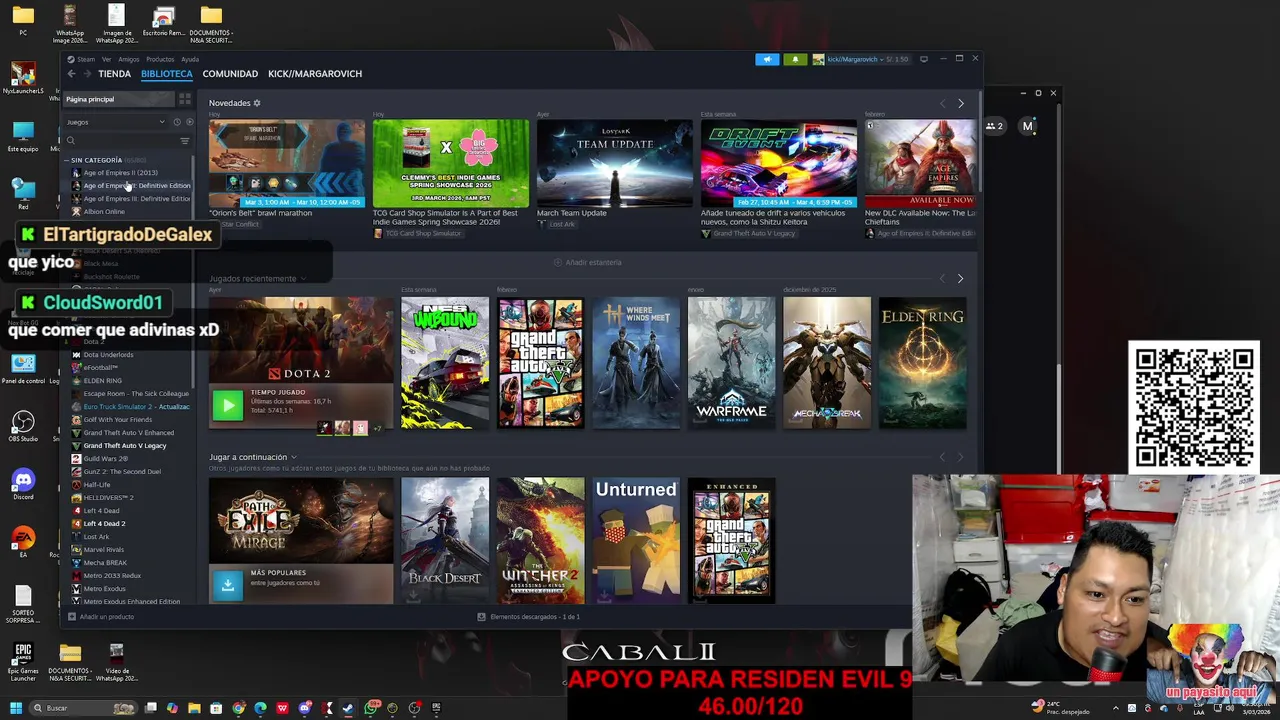
Task: Click the library search magnifier icon
Action: pyautogui.click(x=71, y=141)
